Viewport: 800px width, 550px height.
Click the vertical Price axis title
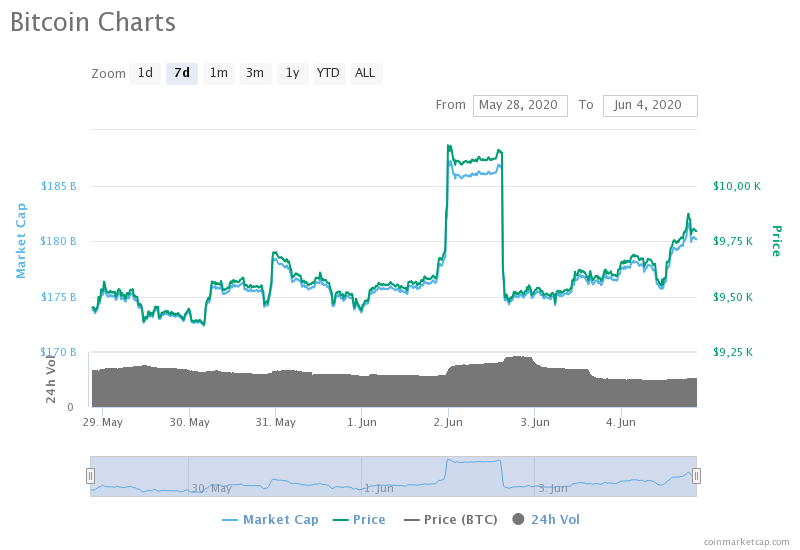tap(776, 241)
